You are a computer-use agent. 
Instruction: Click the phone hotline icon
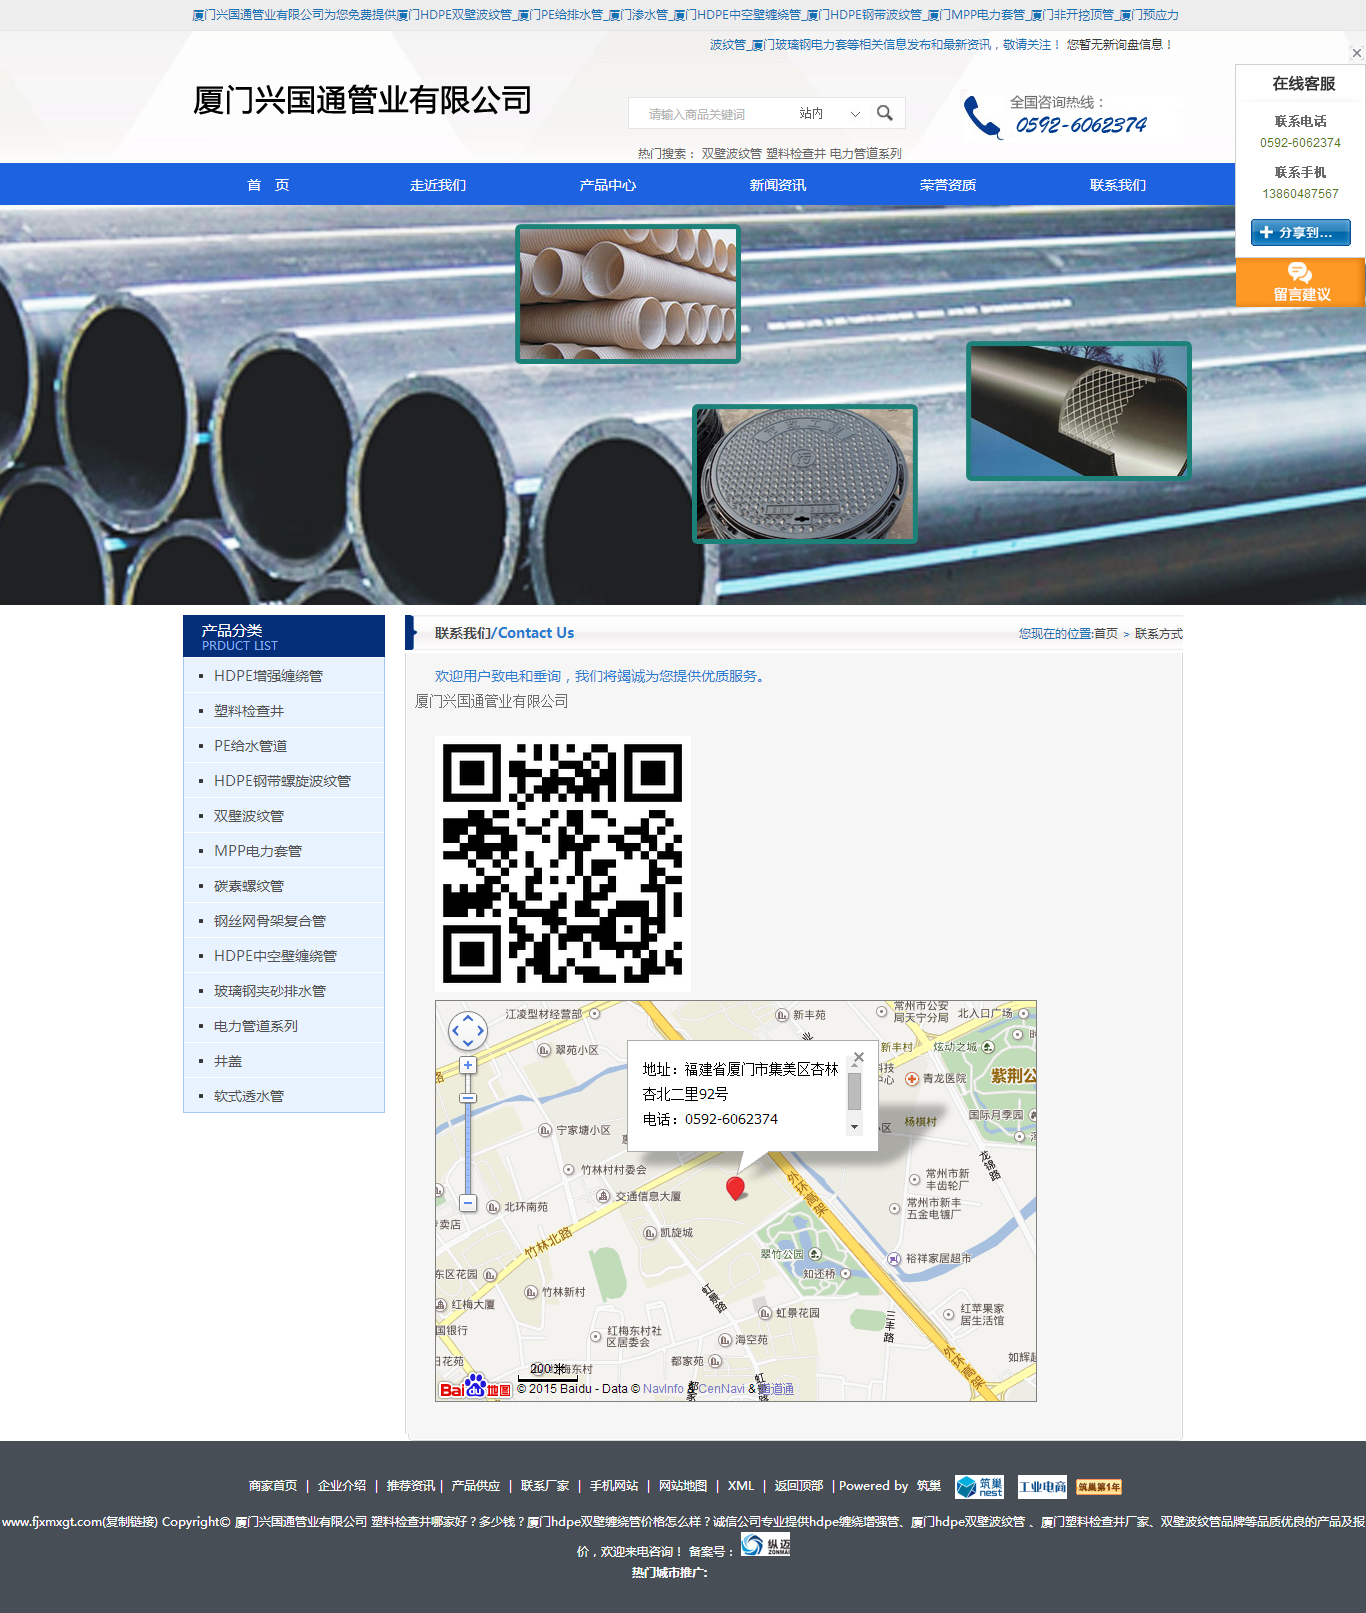click(982, 116)
